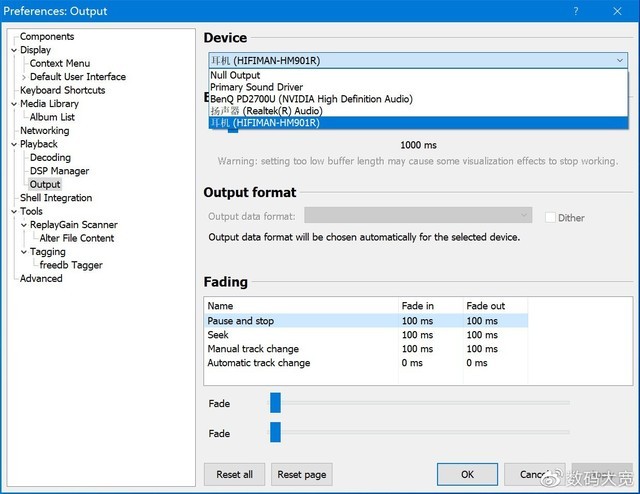Image resolution: width=640 pixels, height=494 pixels.
Task: Select Null Output from device list
Action: click(235, 75)
